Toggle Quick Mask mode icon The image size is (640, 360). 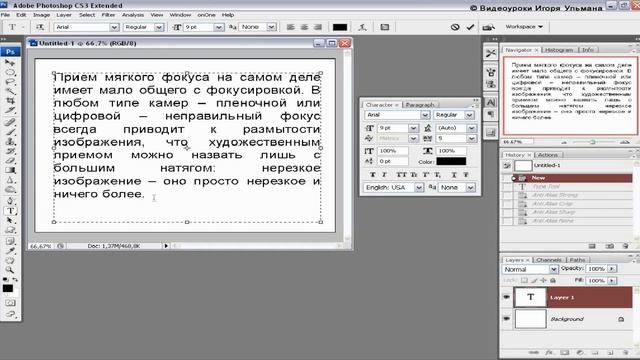[x=10, y=303]
